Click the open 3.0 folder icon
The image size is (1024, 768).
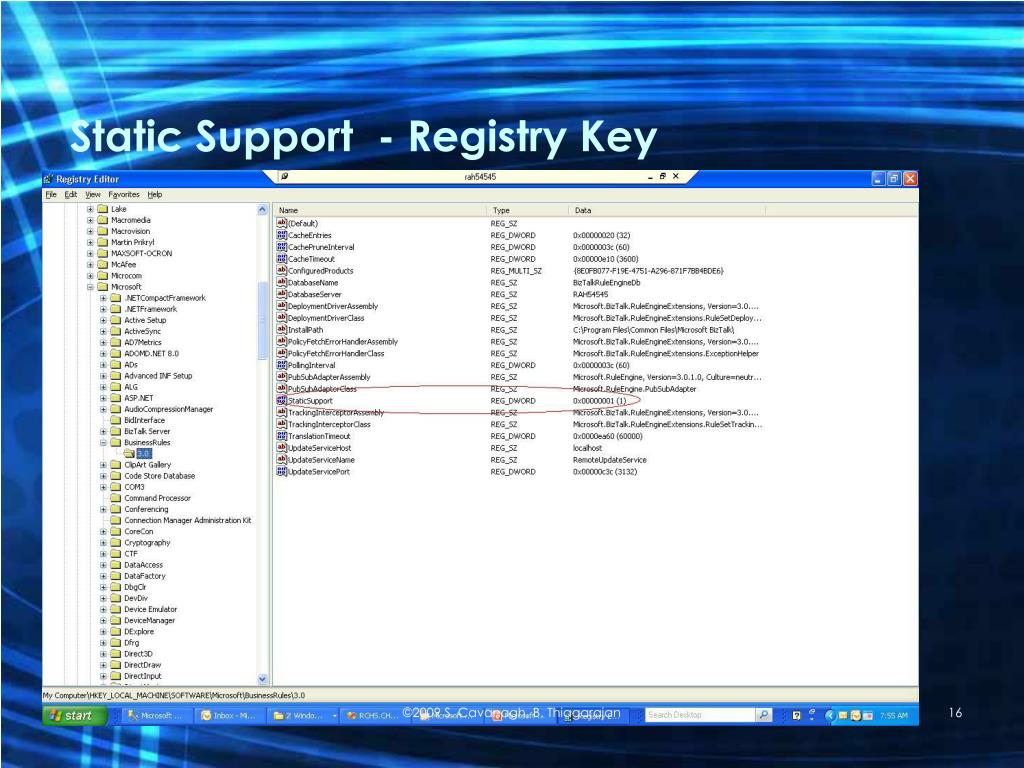click(x=129, y=453)
